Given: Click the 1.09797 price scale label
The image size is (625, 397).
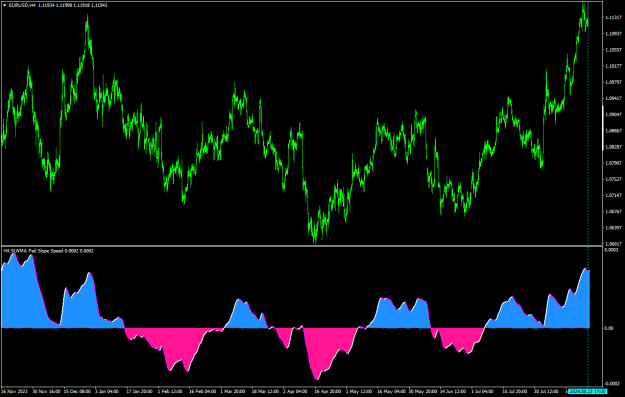Looking at the screenshot, I should [613, 82].
